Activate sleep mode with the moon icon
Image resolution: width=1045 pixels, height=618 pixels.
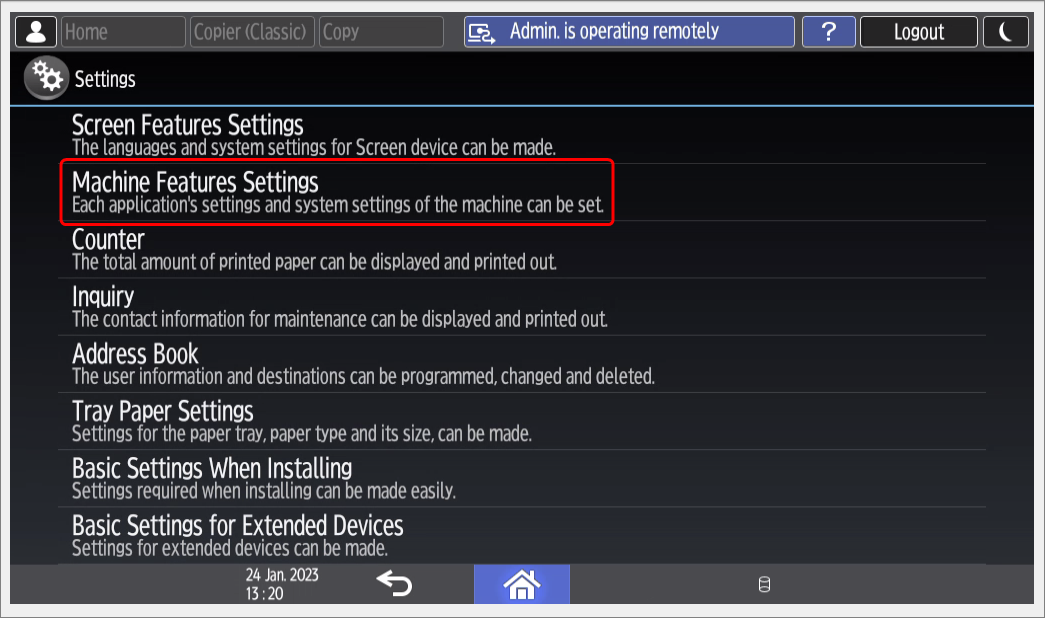pos(1006,32)
